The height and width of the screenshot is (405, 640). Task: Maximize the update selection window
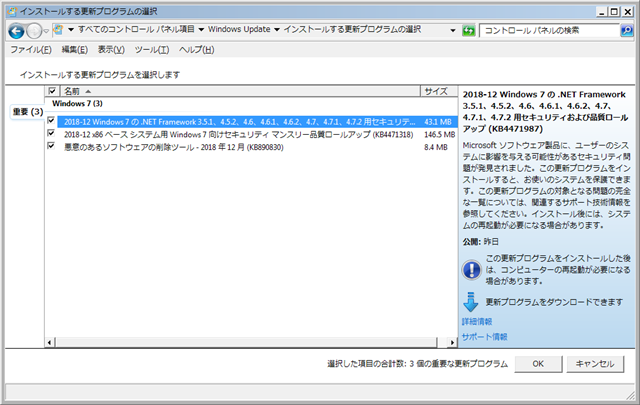pos(614,12)
